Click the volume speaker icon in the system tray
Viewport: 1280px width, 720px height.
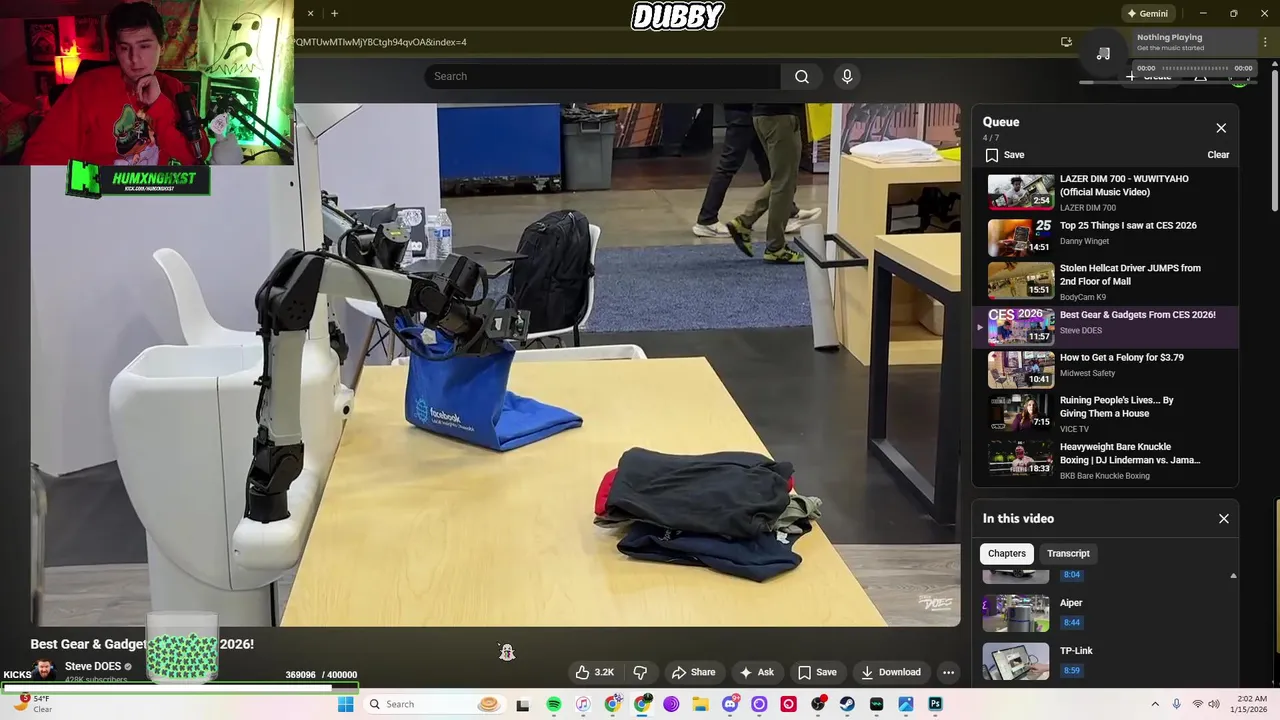[1214, 704]
